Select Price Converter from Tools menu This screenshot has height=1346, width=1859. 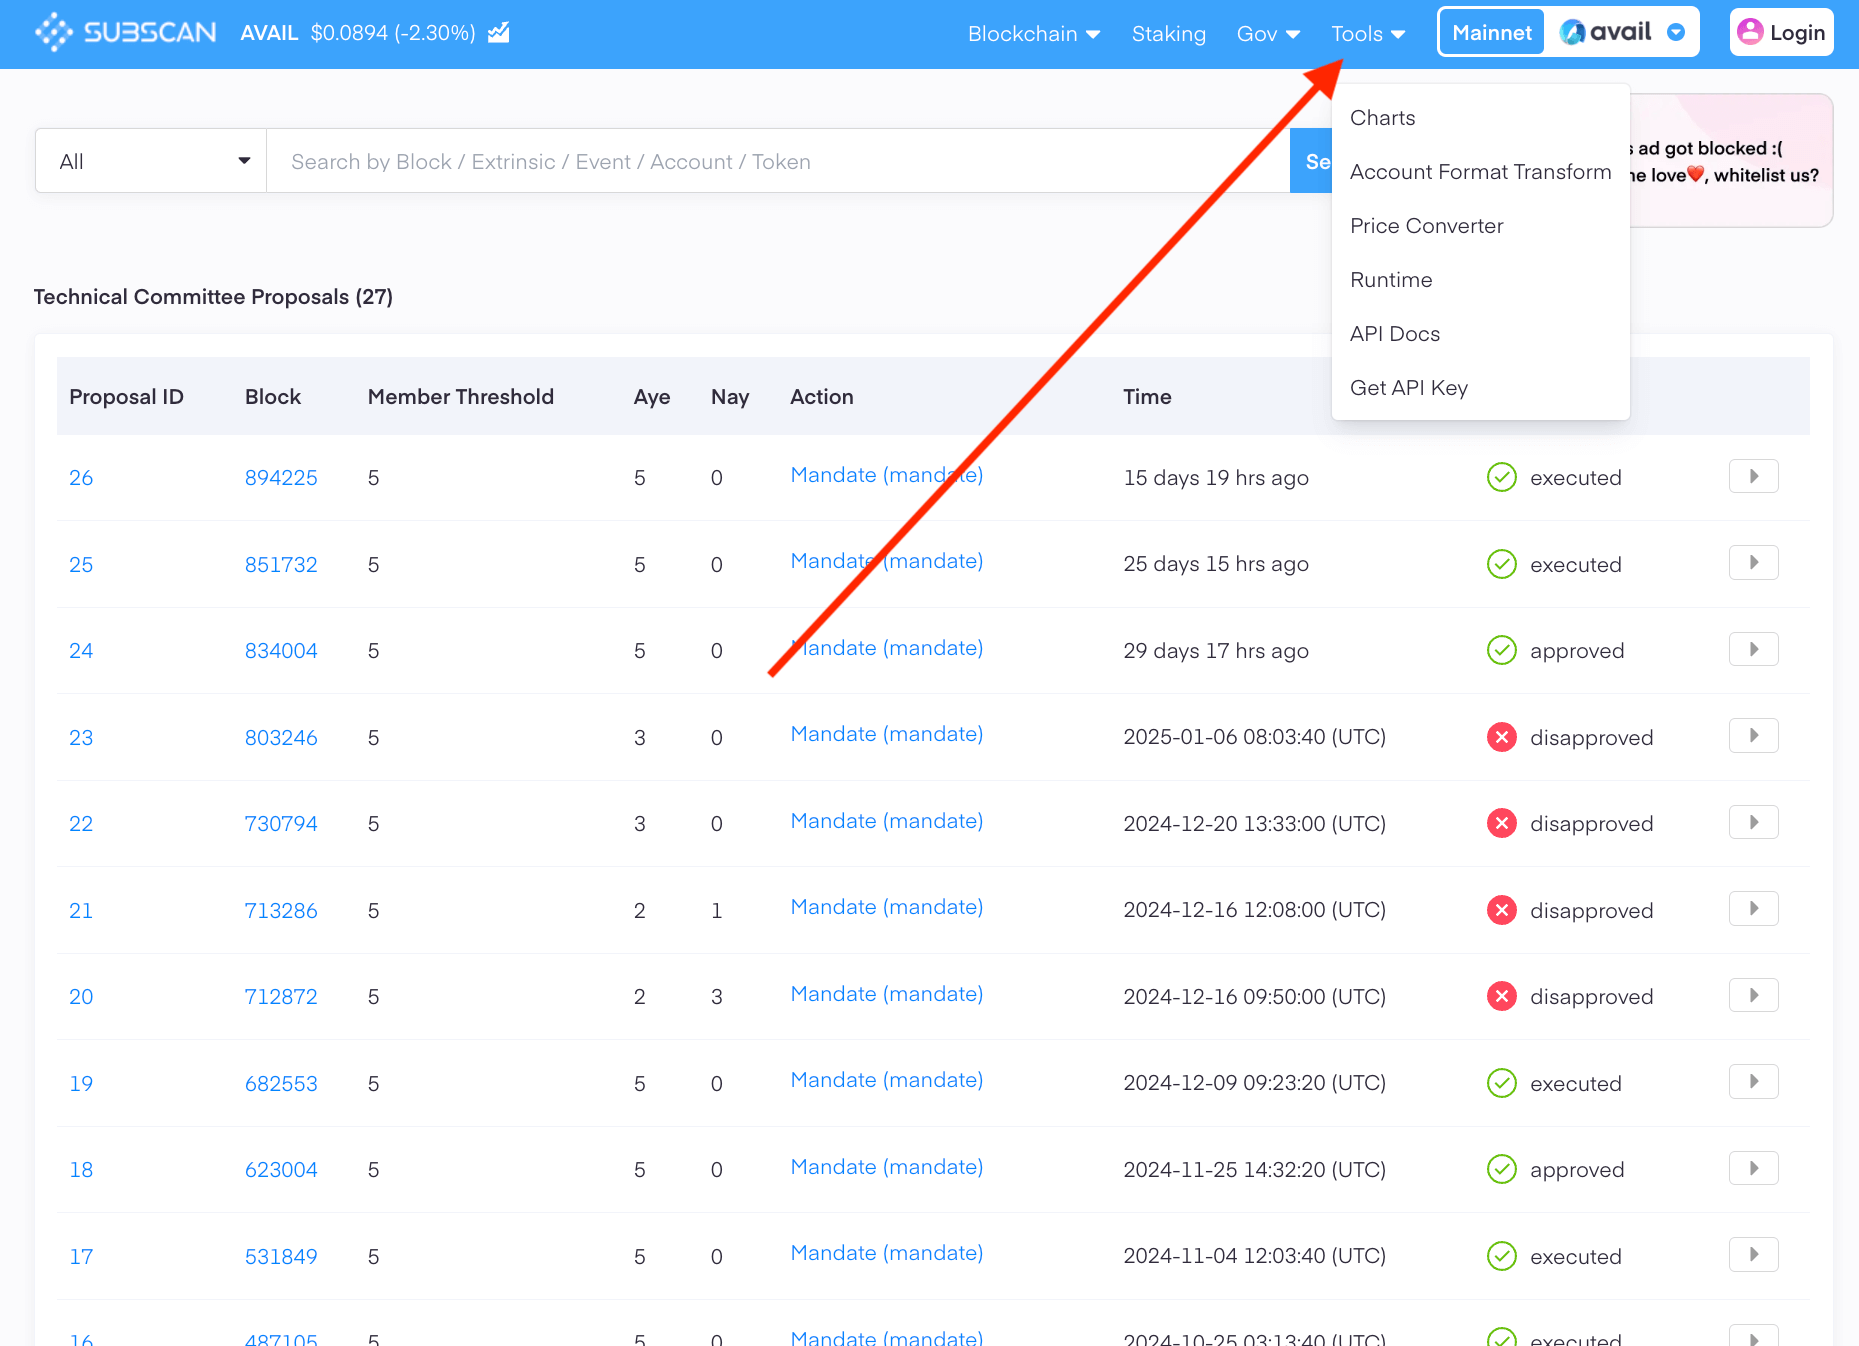click(1426, 226)
